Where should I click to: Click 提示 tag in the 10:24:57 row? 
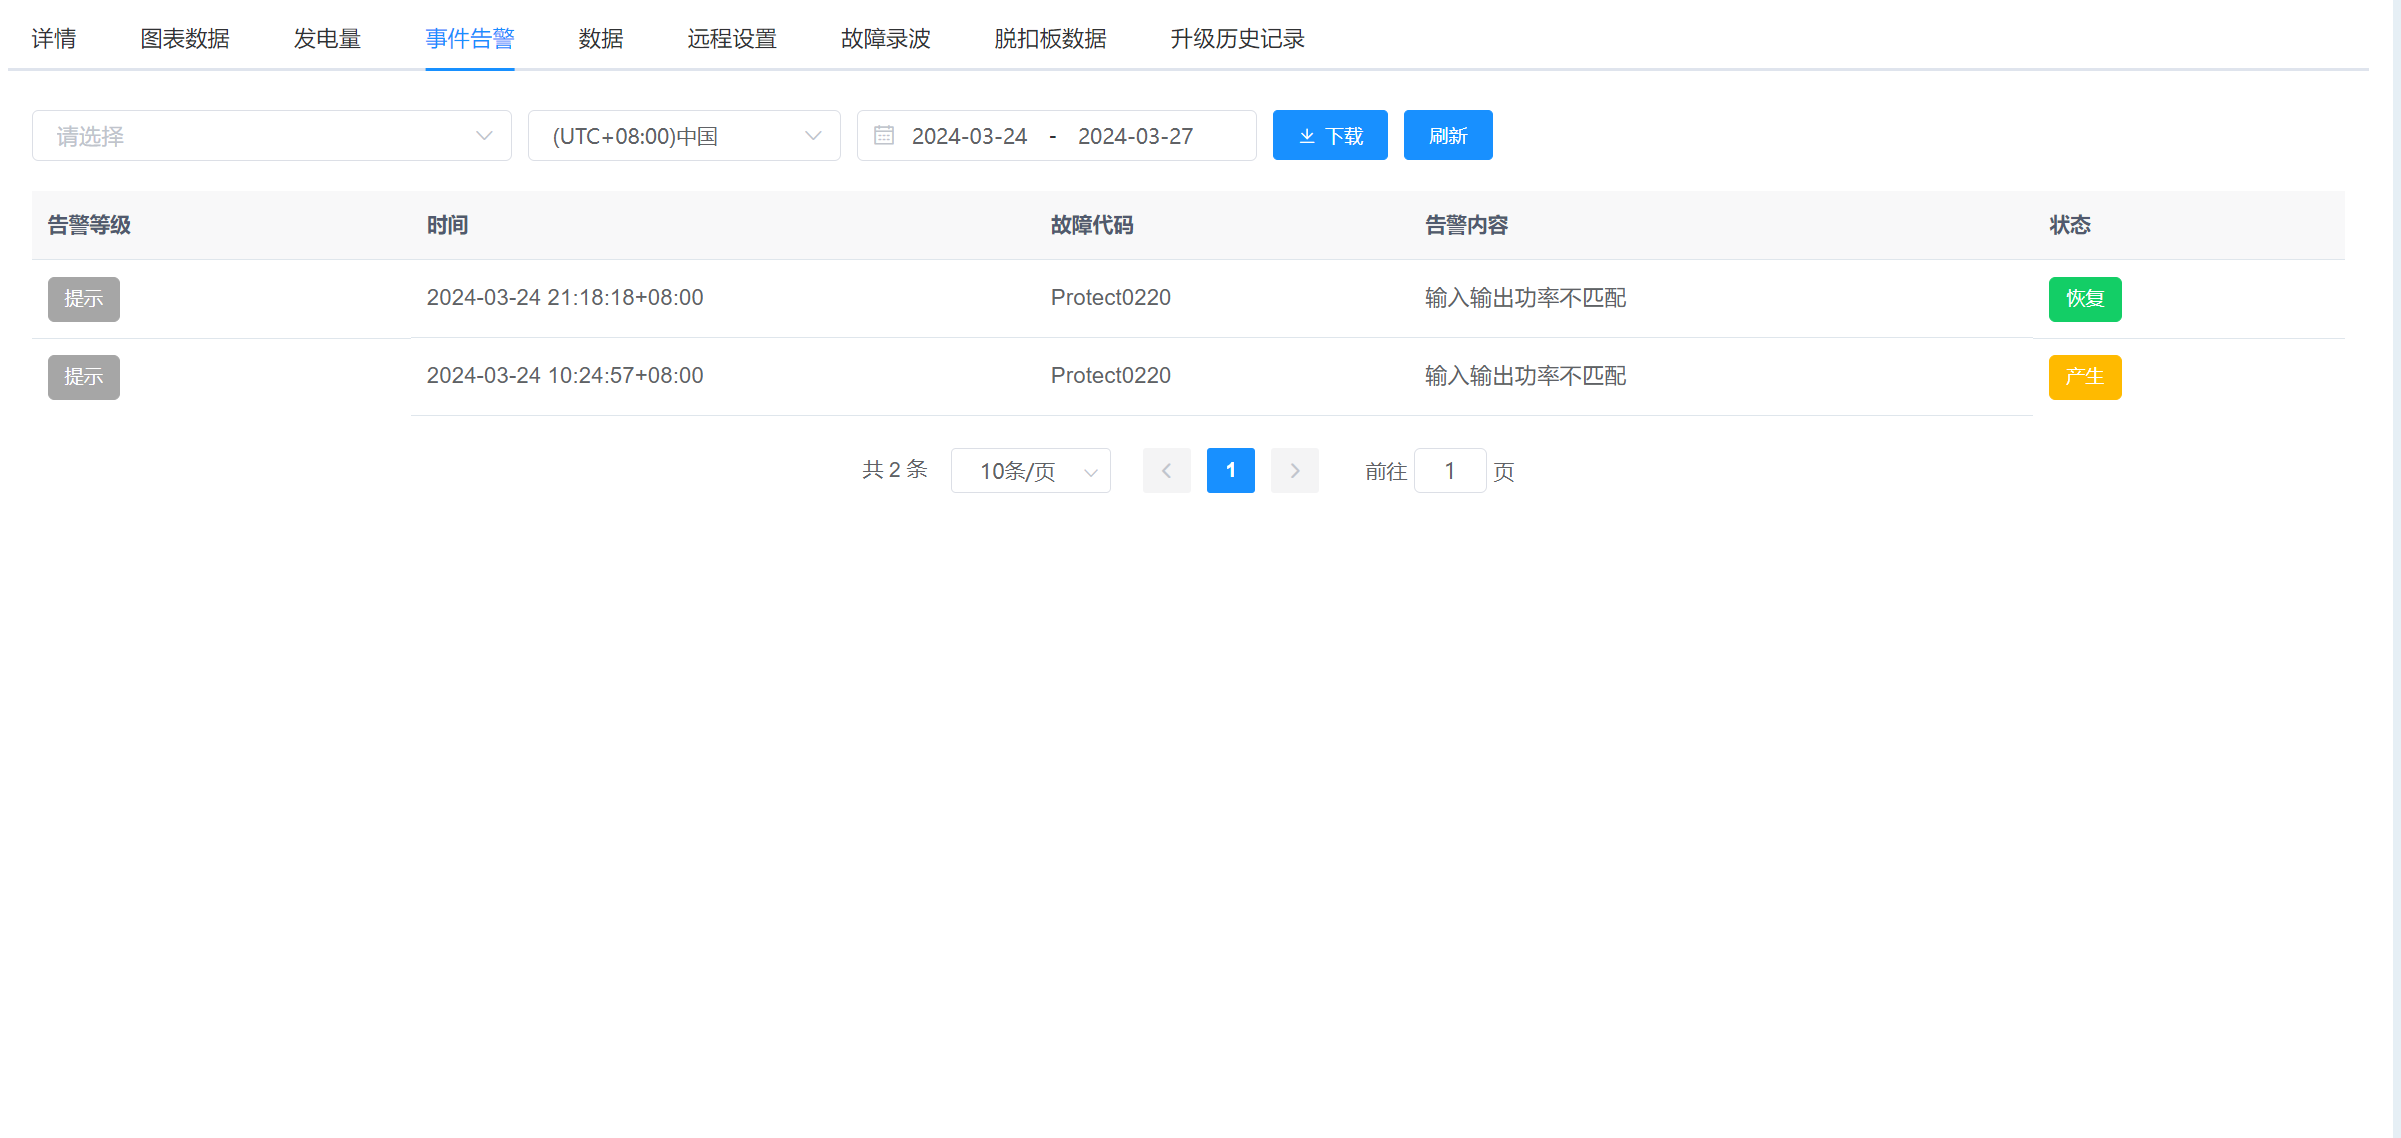pyautogui.click(x=84, y=377)
